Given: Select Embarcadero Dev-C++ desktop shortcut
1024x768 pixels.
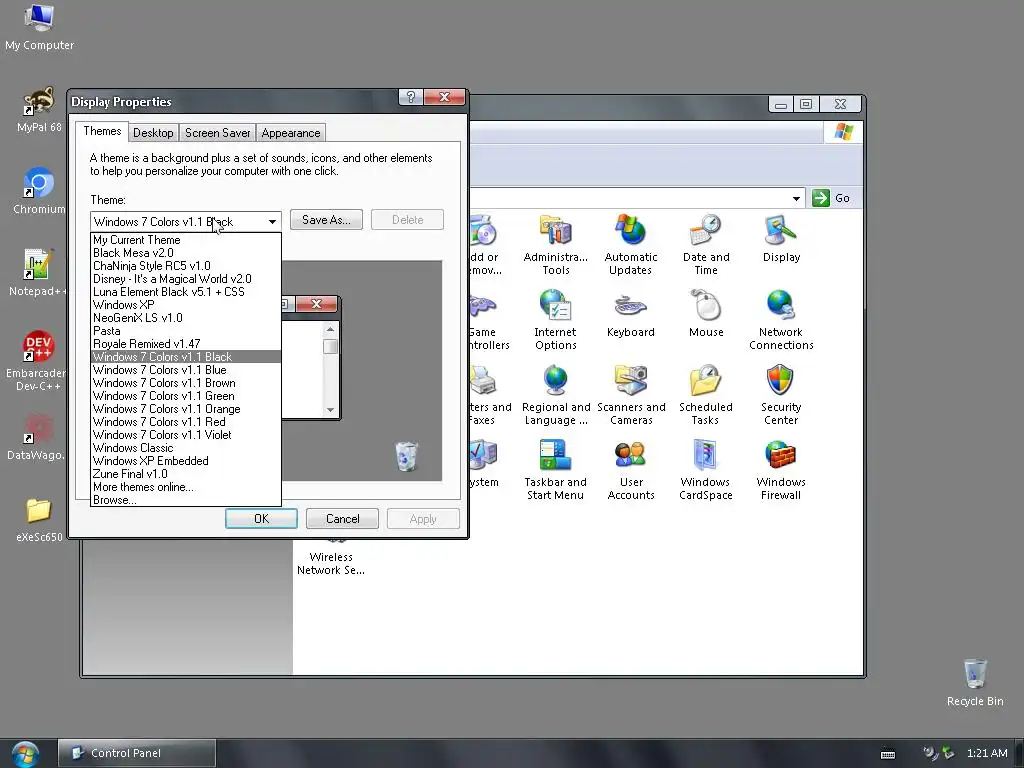Looking at the screenshot, I should (x=37, y=361).
